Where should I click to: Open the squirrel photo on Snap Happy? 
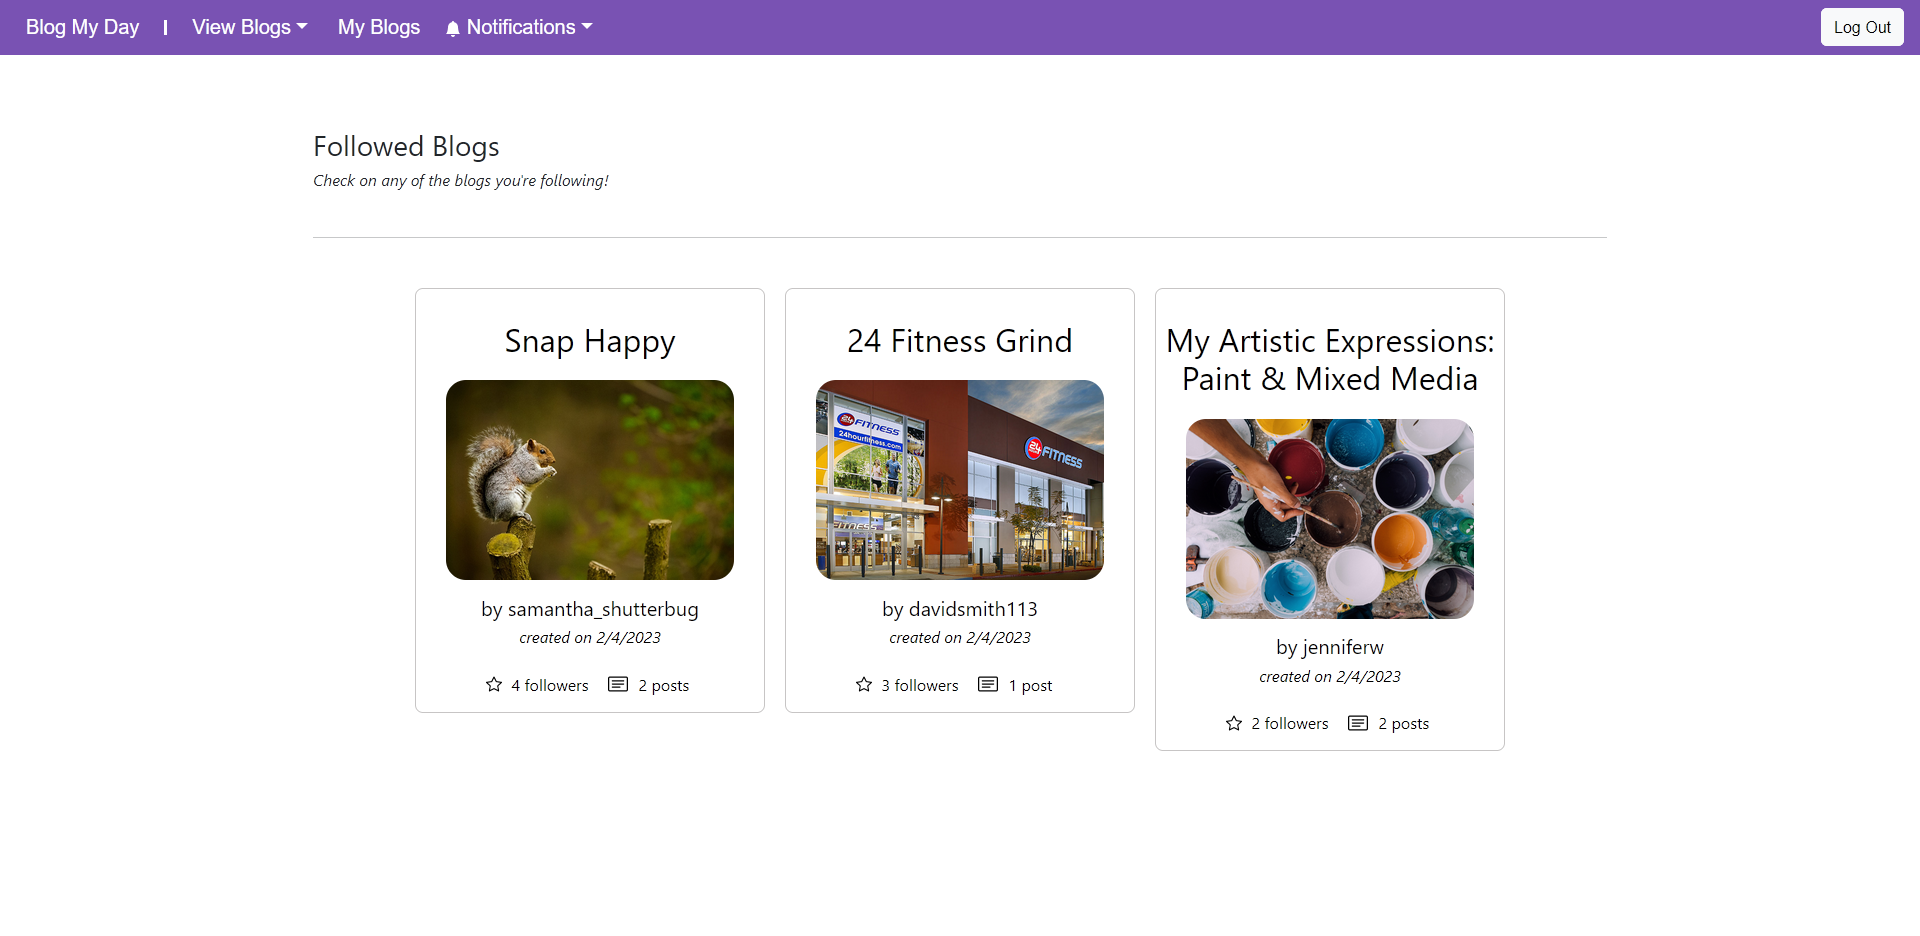pos(589,479)
